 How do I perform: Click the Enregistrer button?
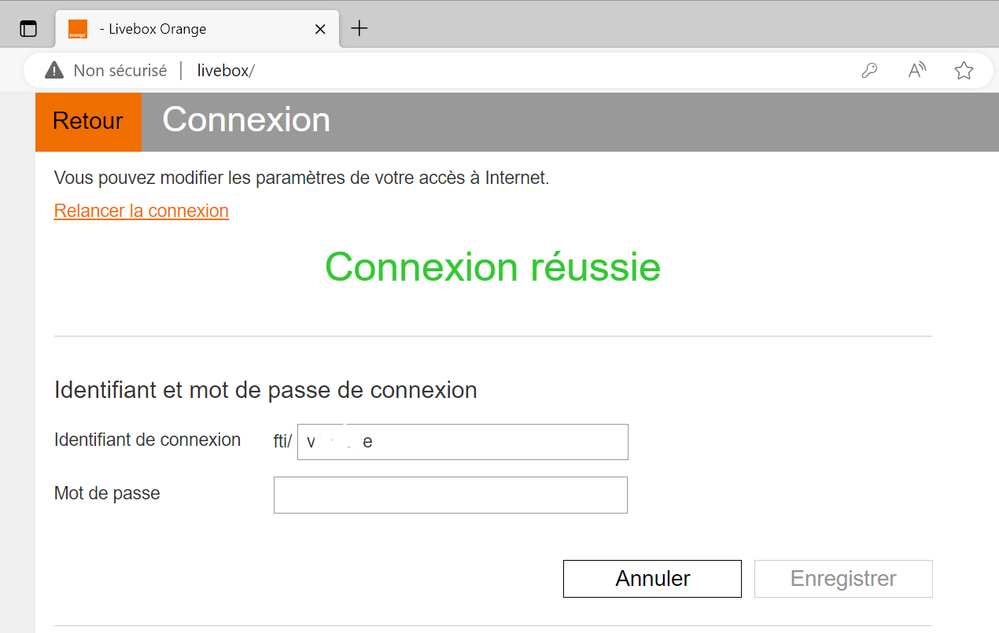pos(843,578)
